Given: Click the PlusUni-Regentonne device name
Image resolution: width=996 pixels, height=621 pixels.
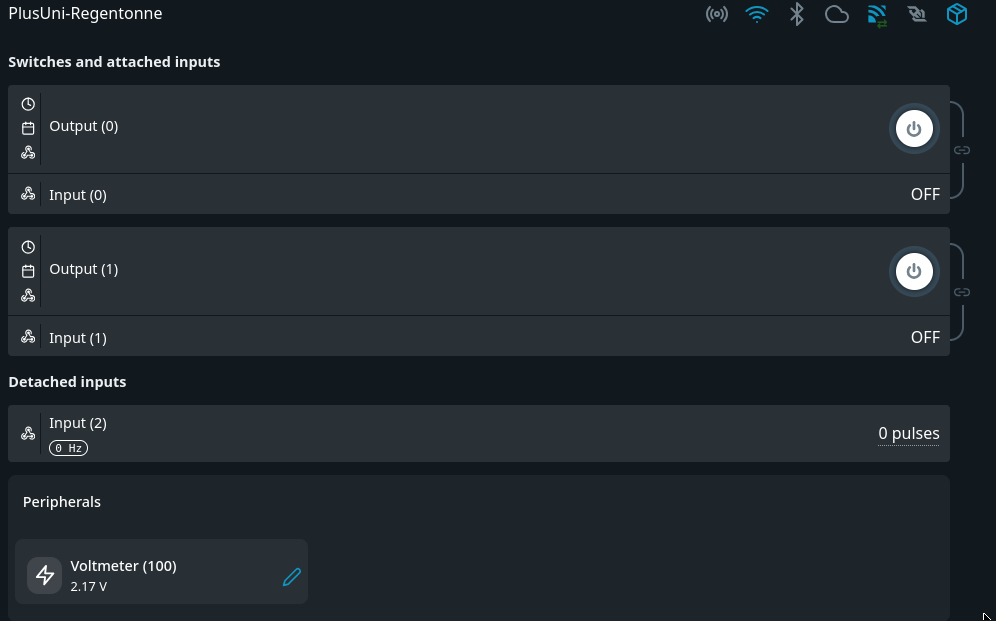Looking at the screenshot, I should pyautogui.click(x=85, y=14).
